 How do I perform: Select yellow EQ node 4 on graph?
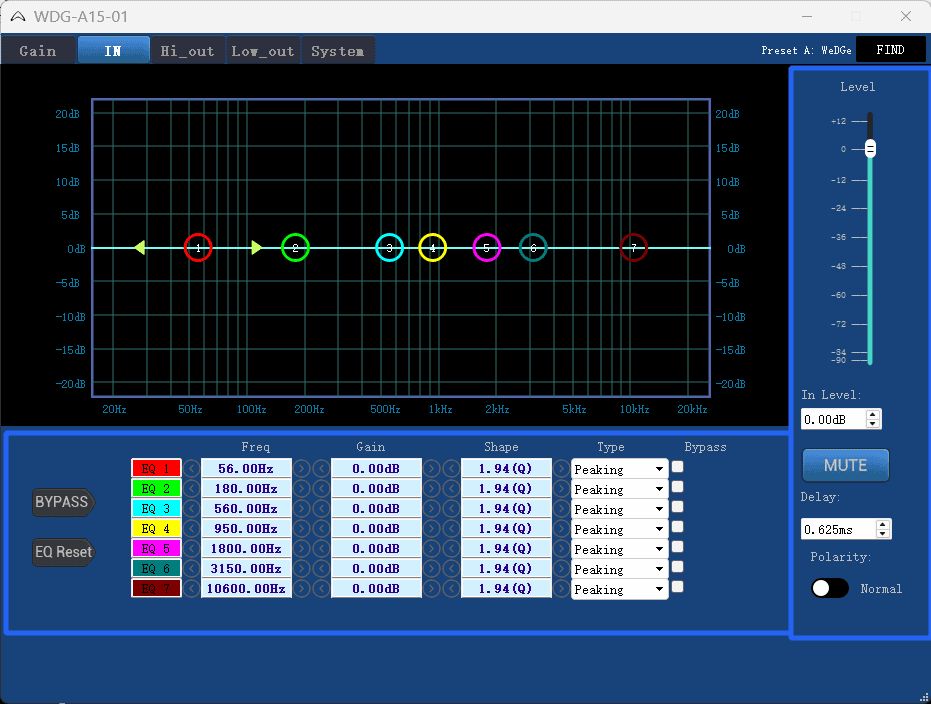pyautogui.click(x=432, y=248)
